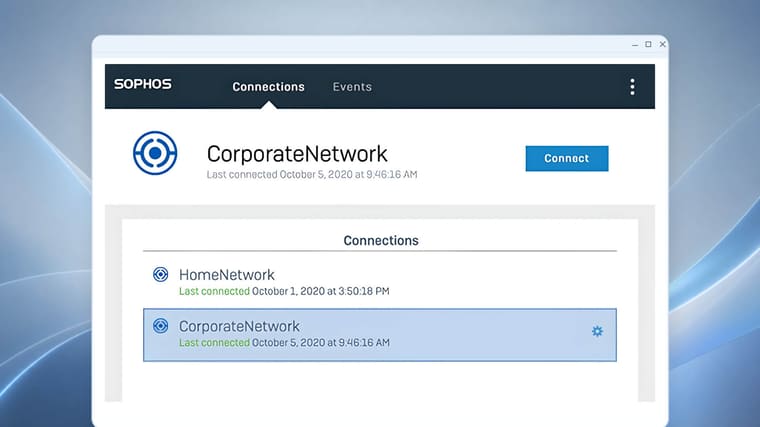This screenshot has width=760, height=427.
Task: Click the HomeNetwork row's connection icon
Action: [160, 274]
